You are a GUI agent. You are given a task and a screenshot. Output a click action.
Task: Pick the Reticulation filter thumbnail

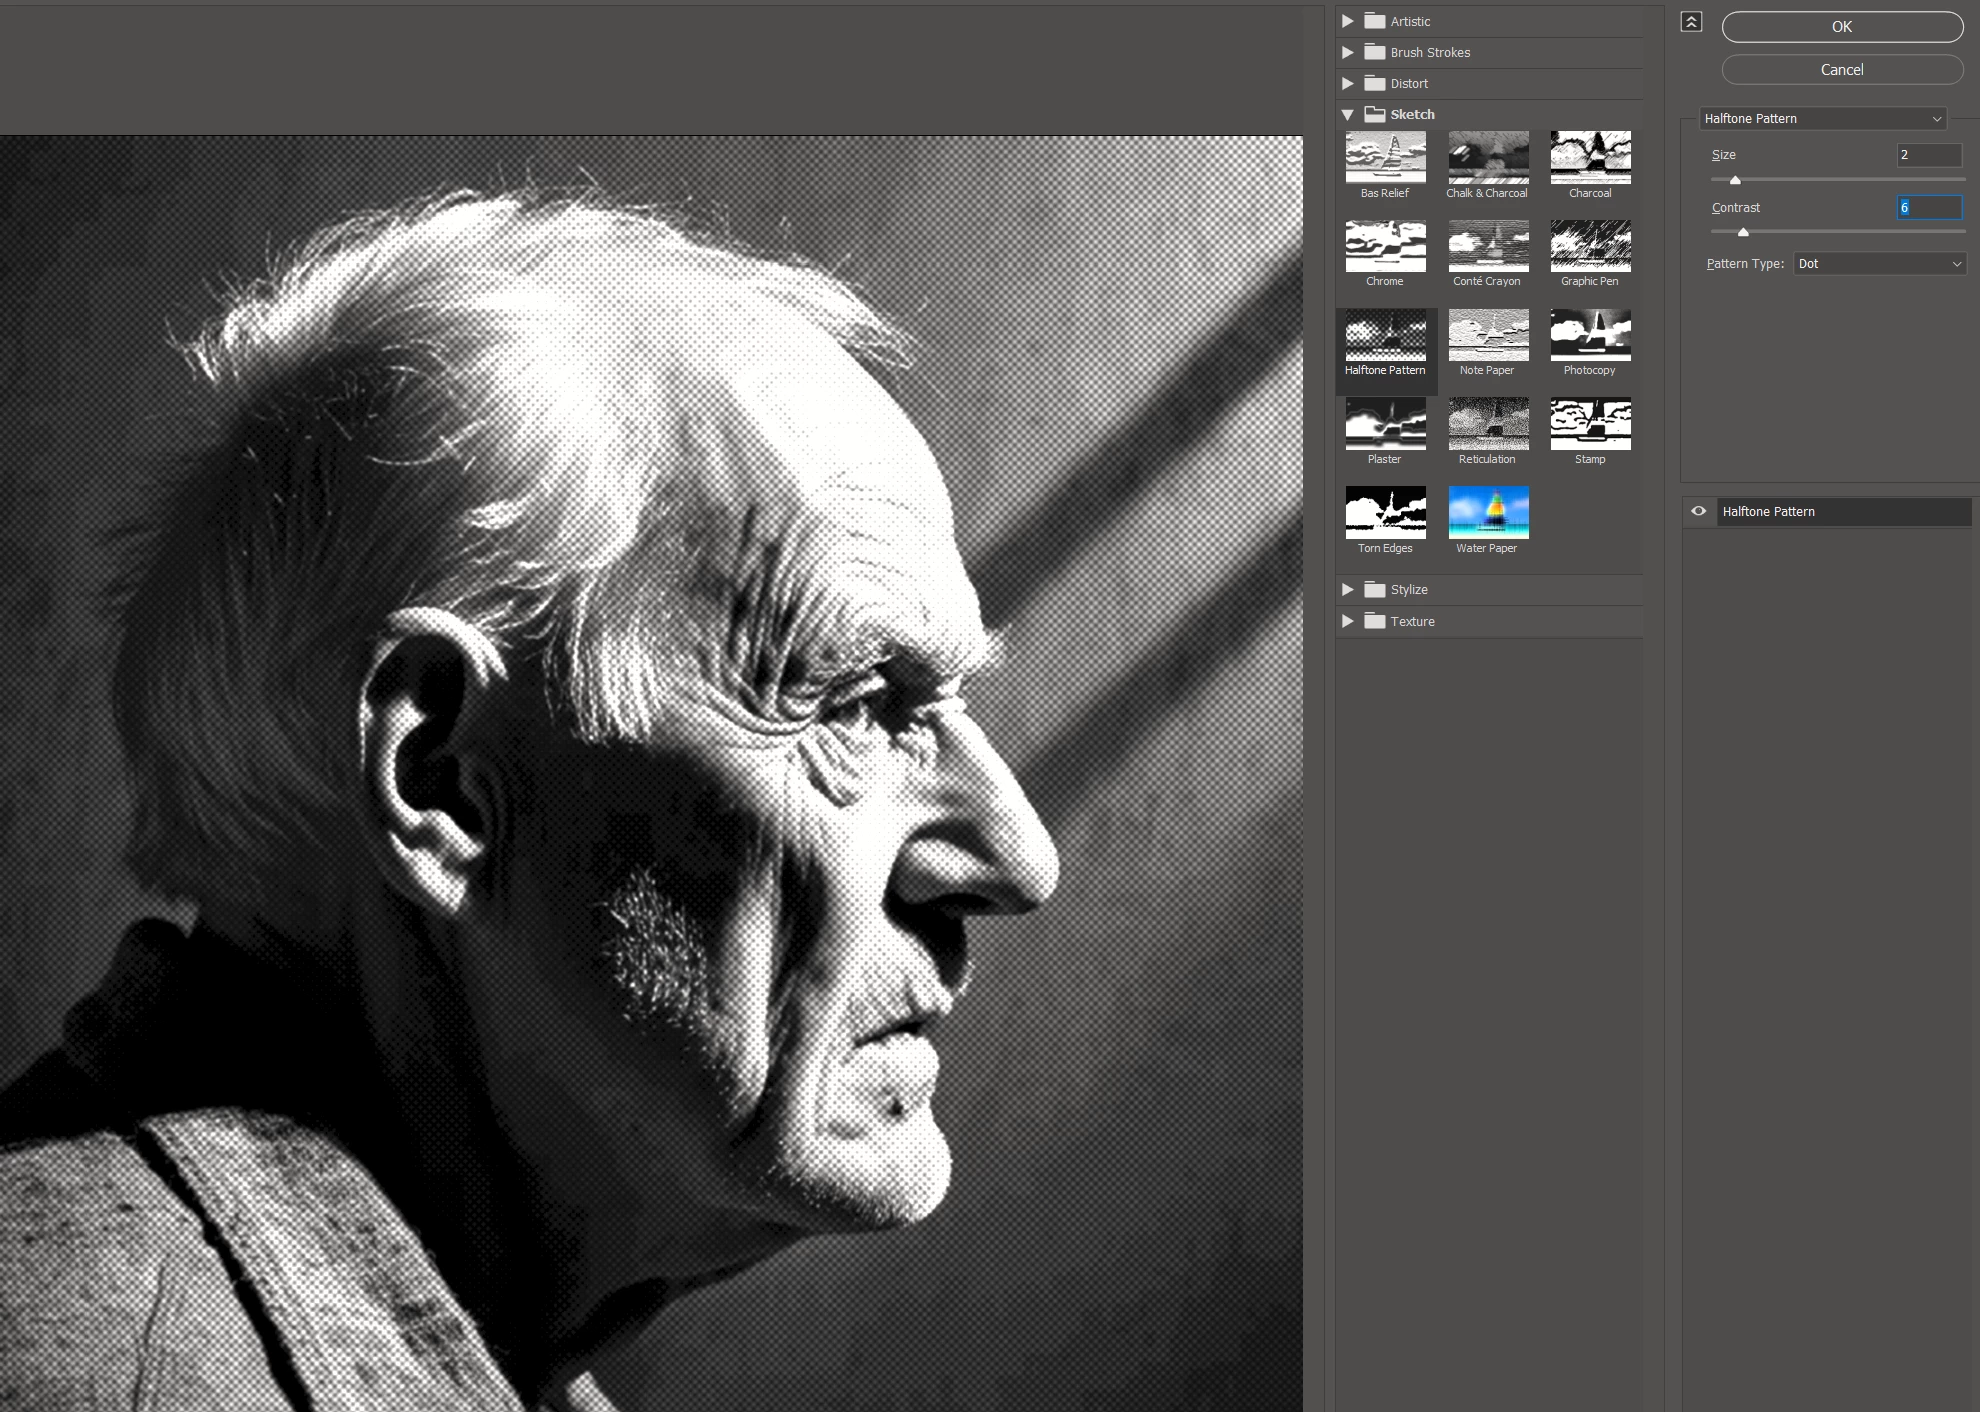point(1488,424)
